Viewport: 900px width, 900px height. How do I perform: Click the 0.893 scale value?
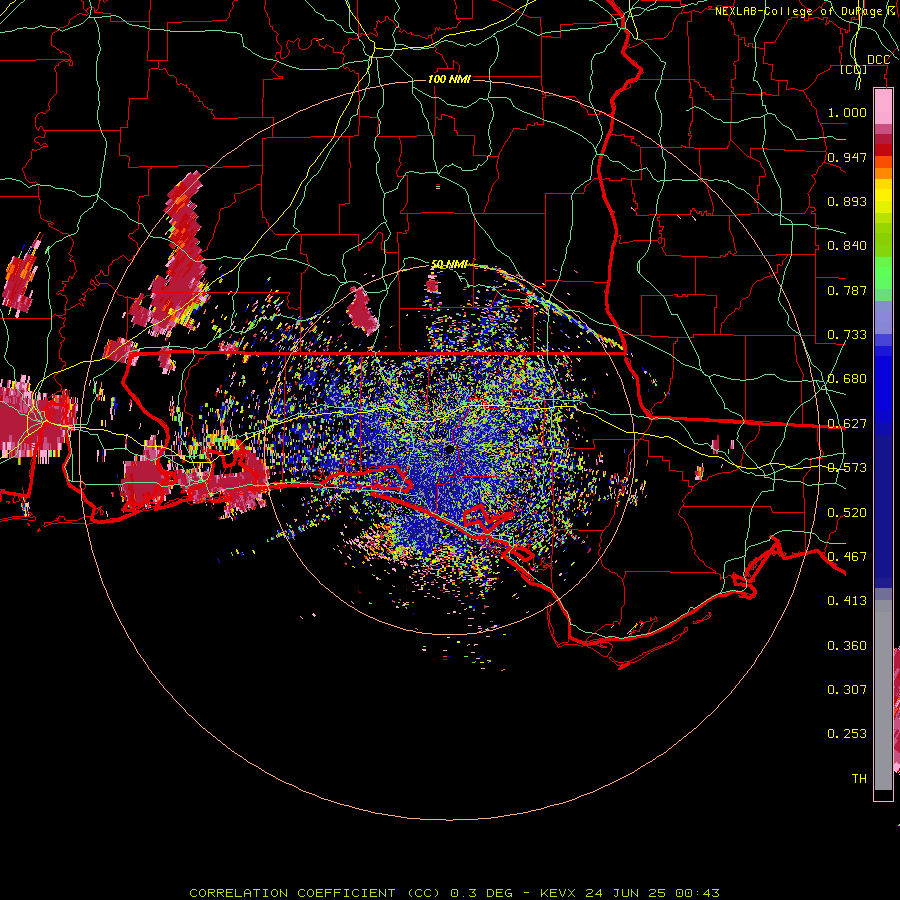[847, 201]
